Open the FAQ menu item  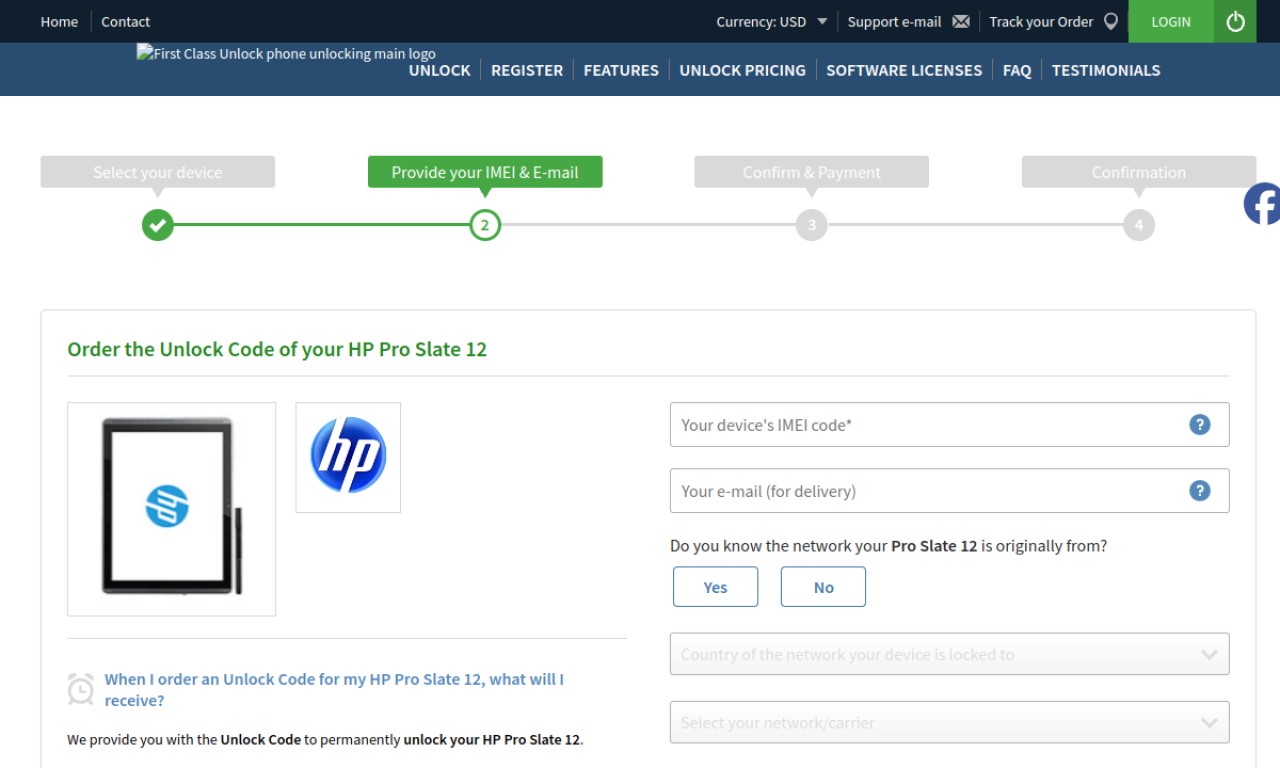(1017, 70)
